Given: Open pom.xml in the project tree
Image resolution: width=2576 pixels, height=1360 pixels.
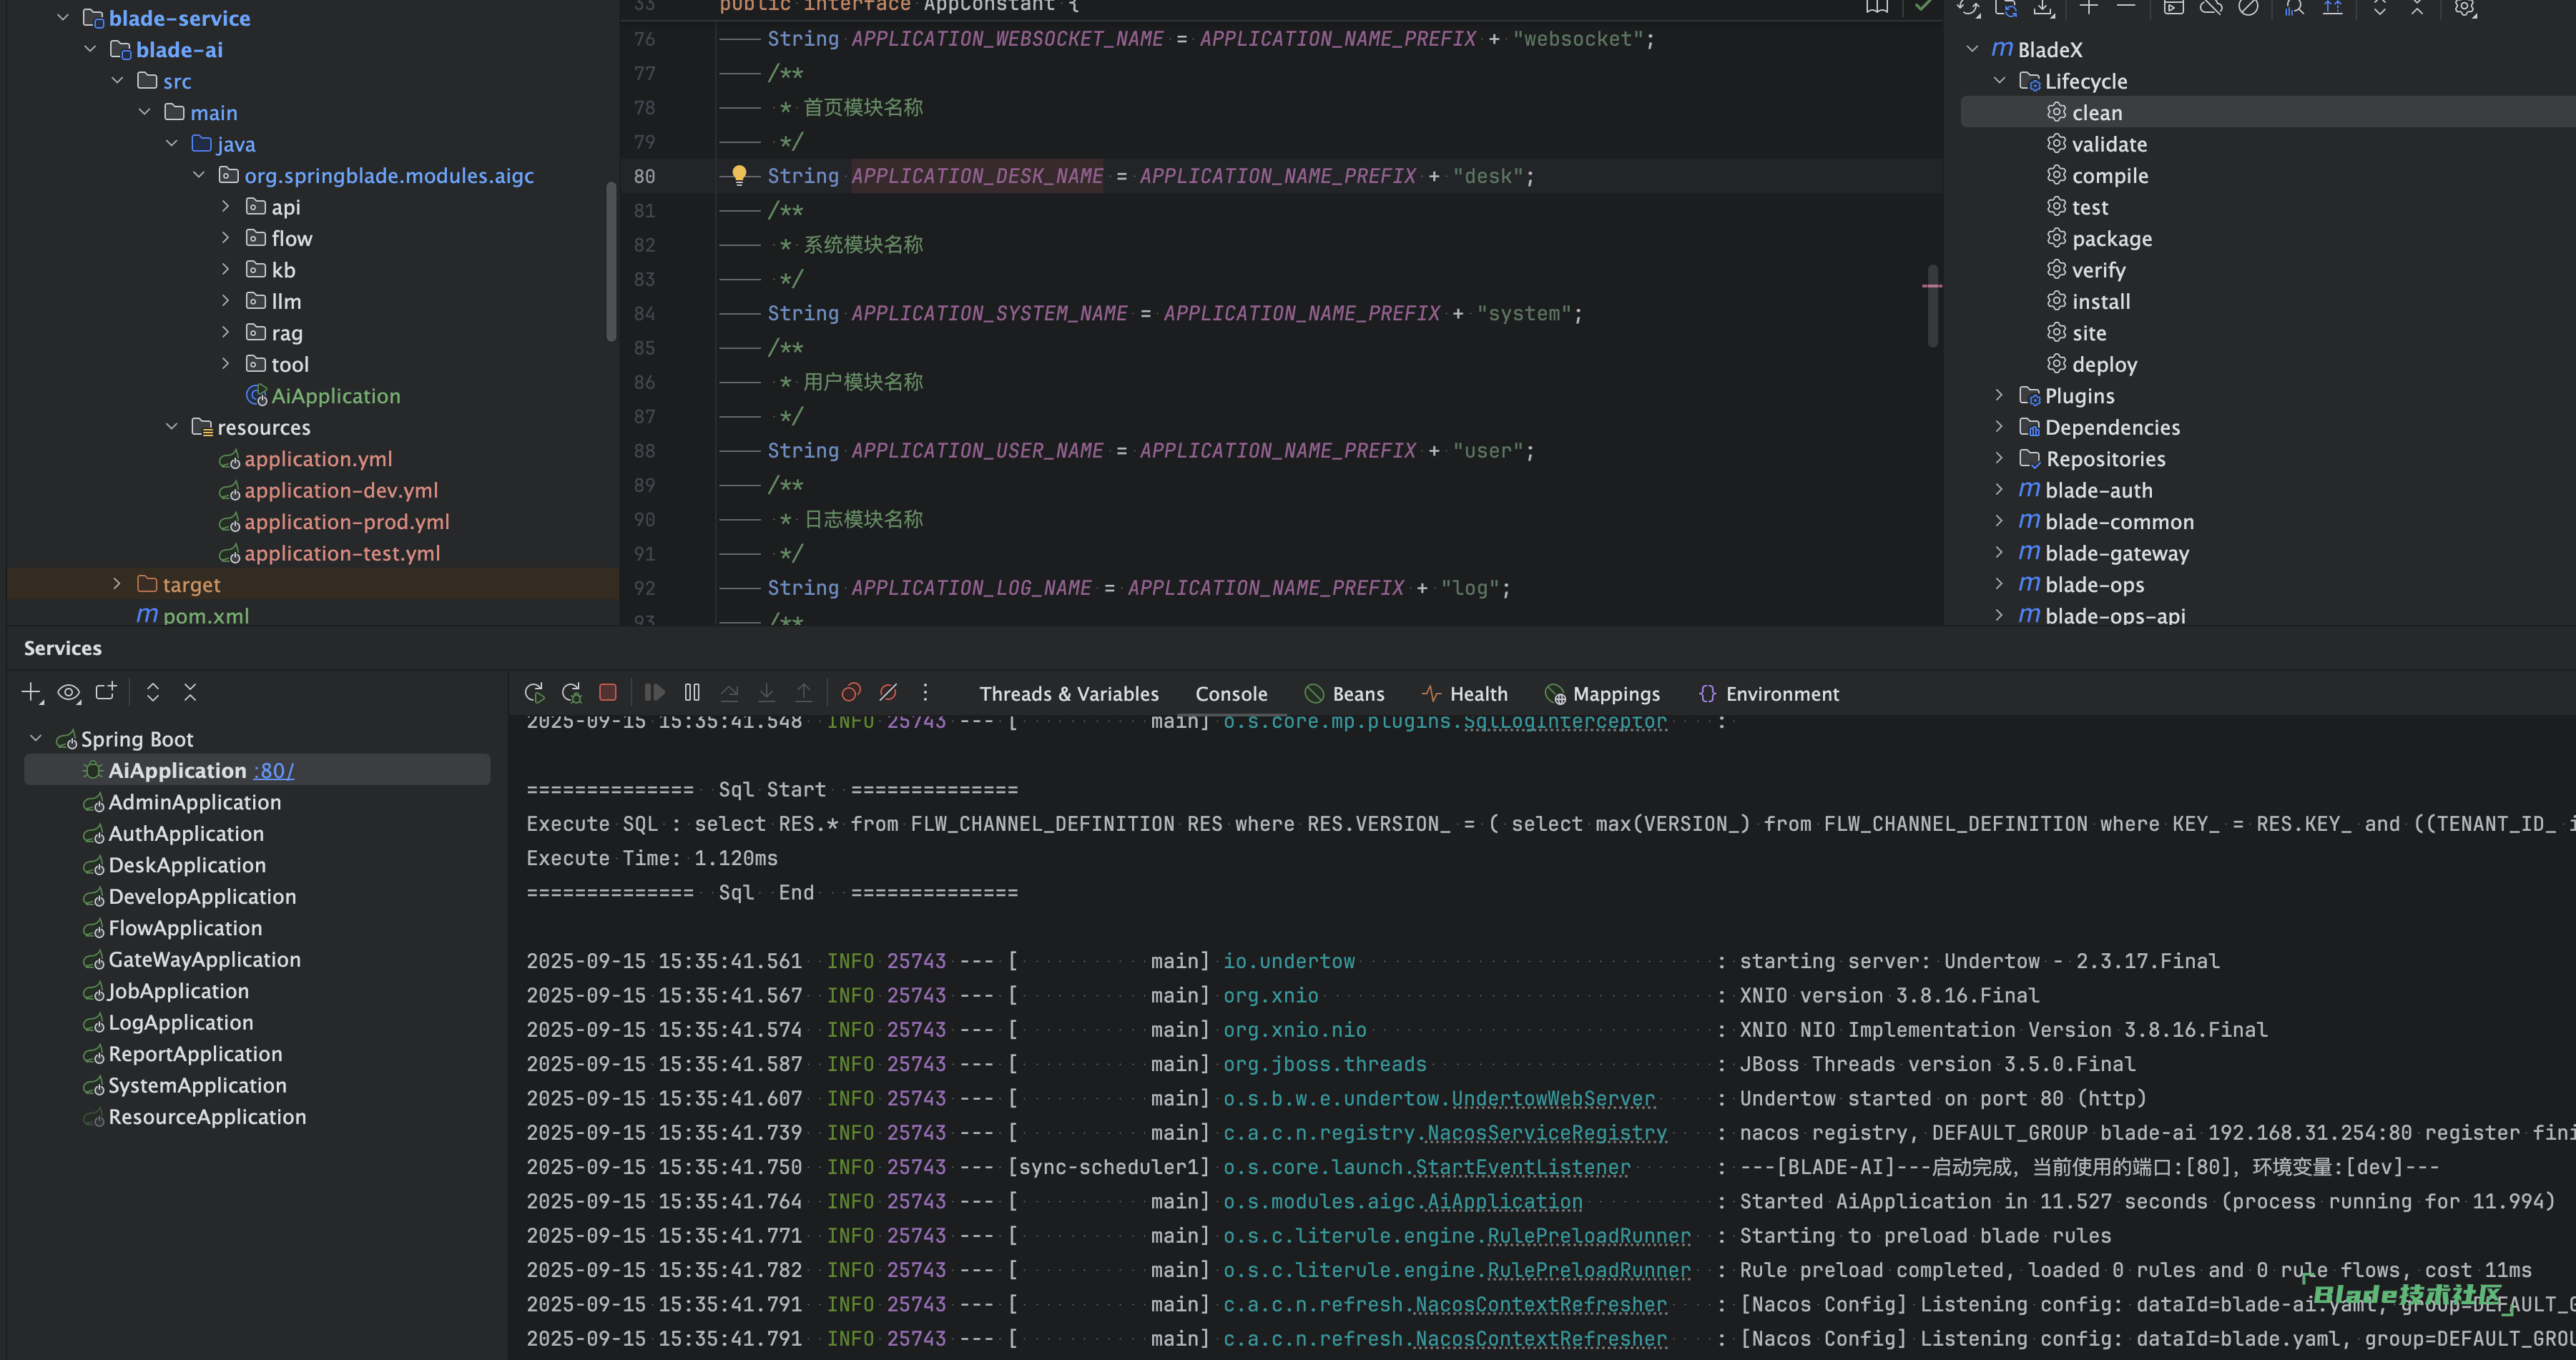Looking at the screenshot, I should (x=206, y=614).
